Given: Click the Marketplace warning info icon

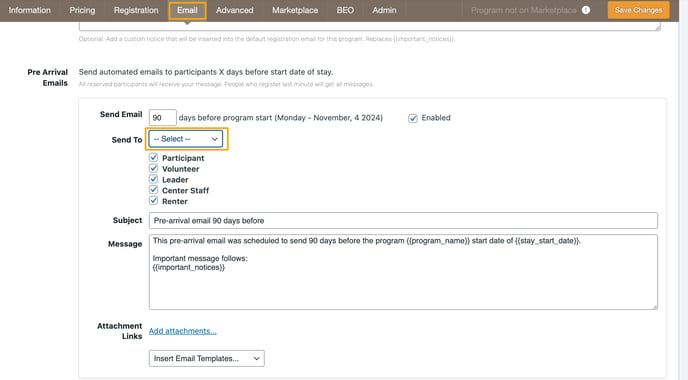Looking at the screenshot, I should pyautogui.click(x=586, y=10).
